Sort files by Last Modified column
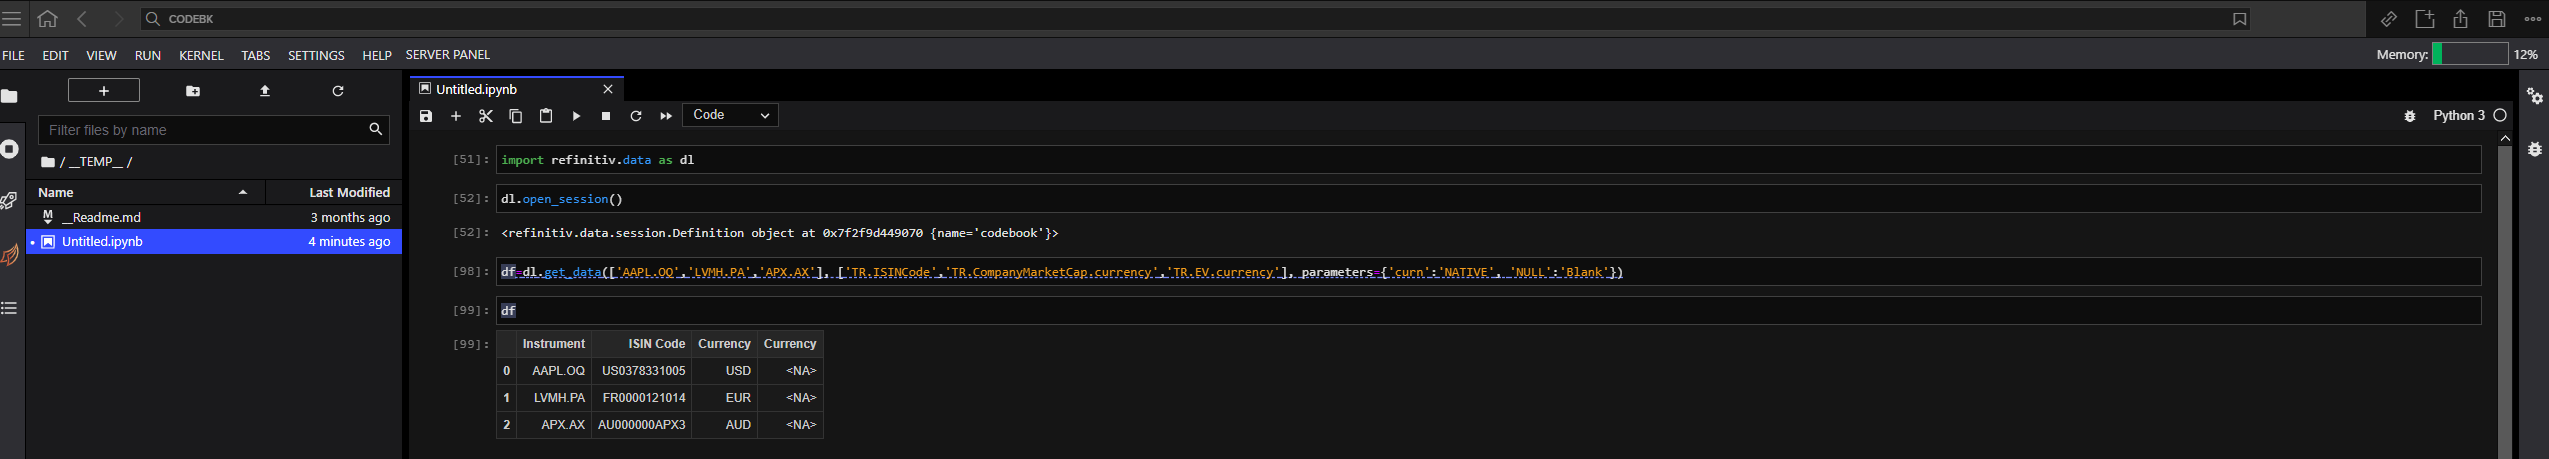2549x459 pixels. (334, 192)
